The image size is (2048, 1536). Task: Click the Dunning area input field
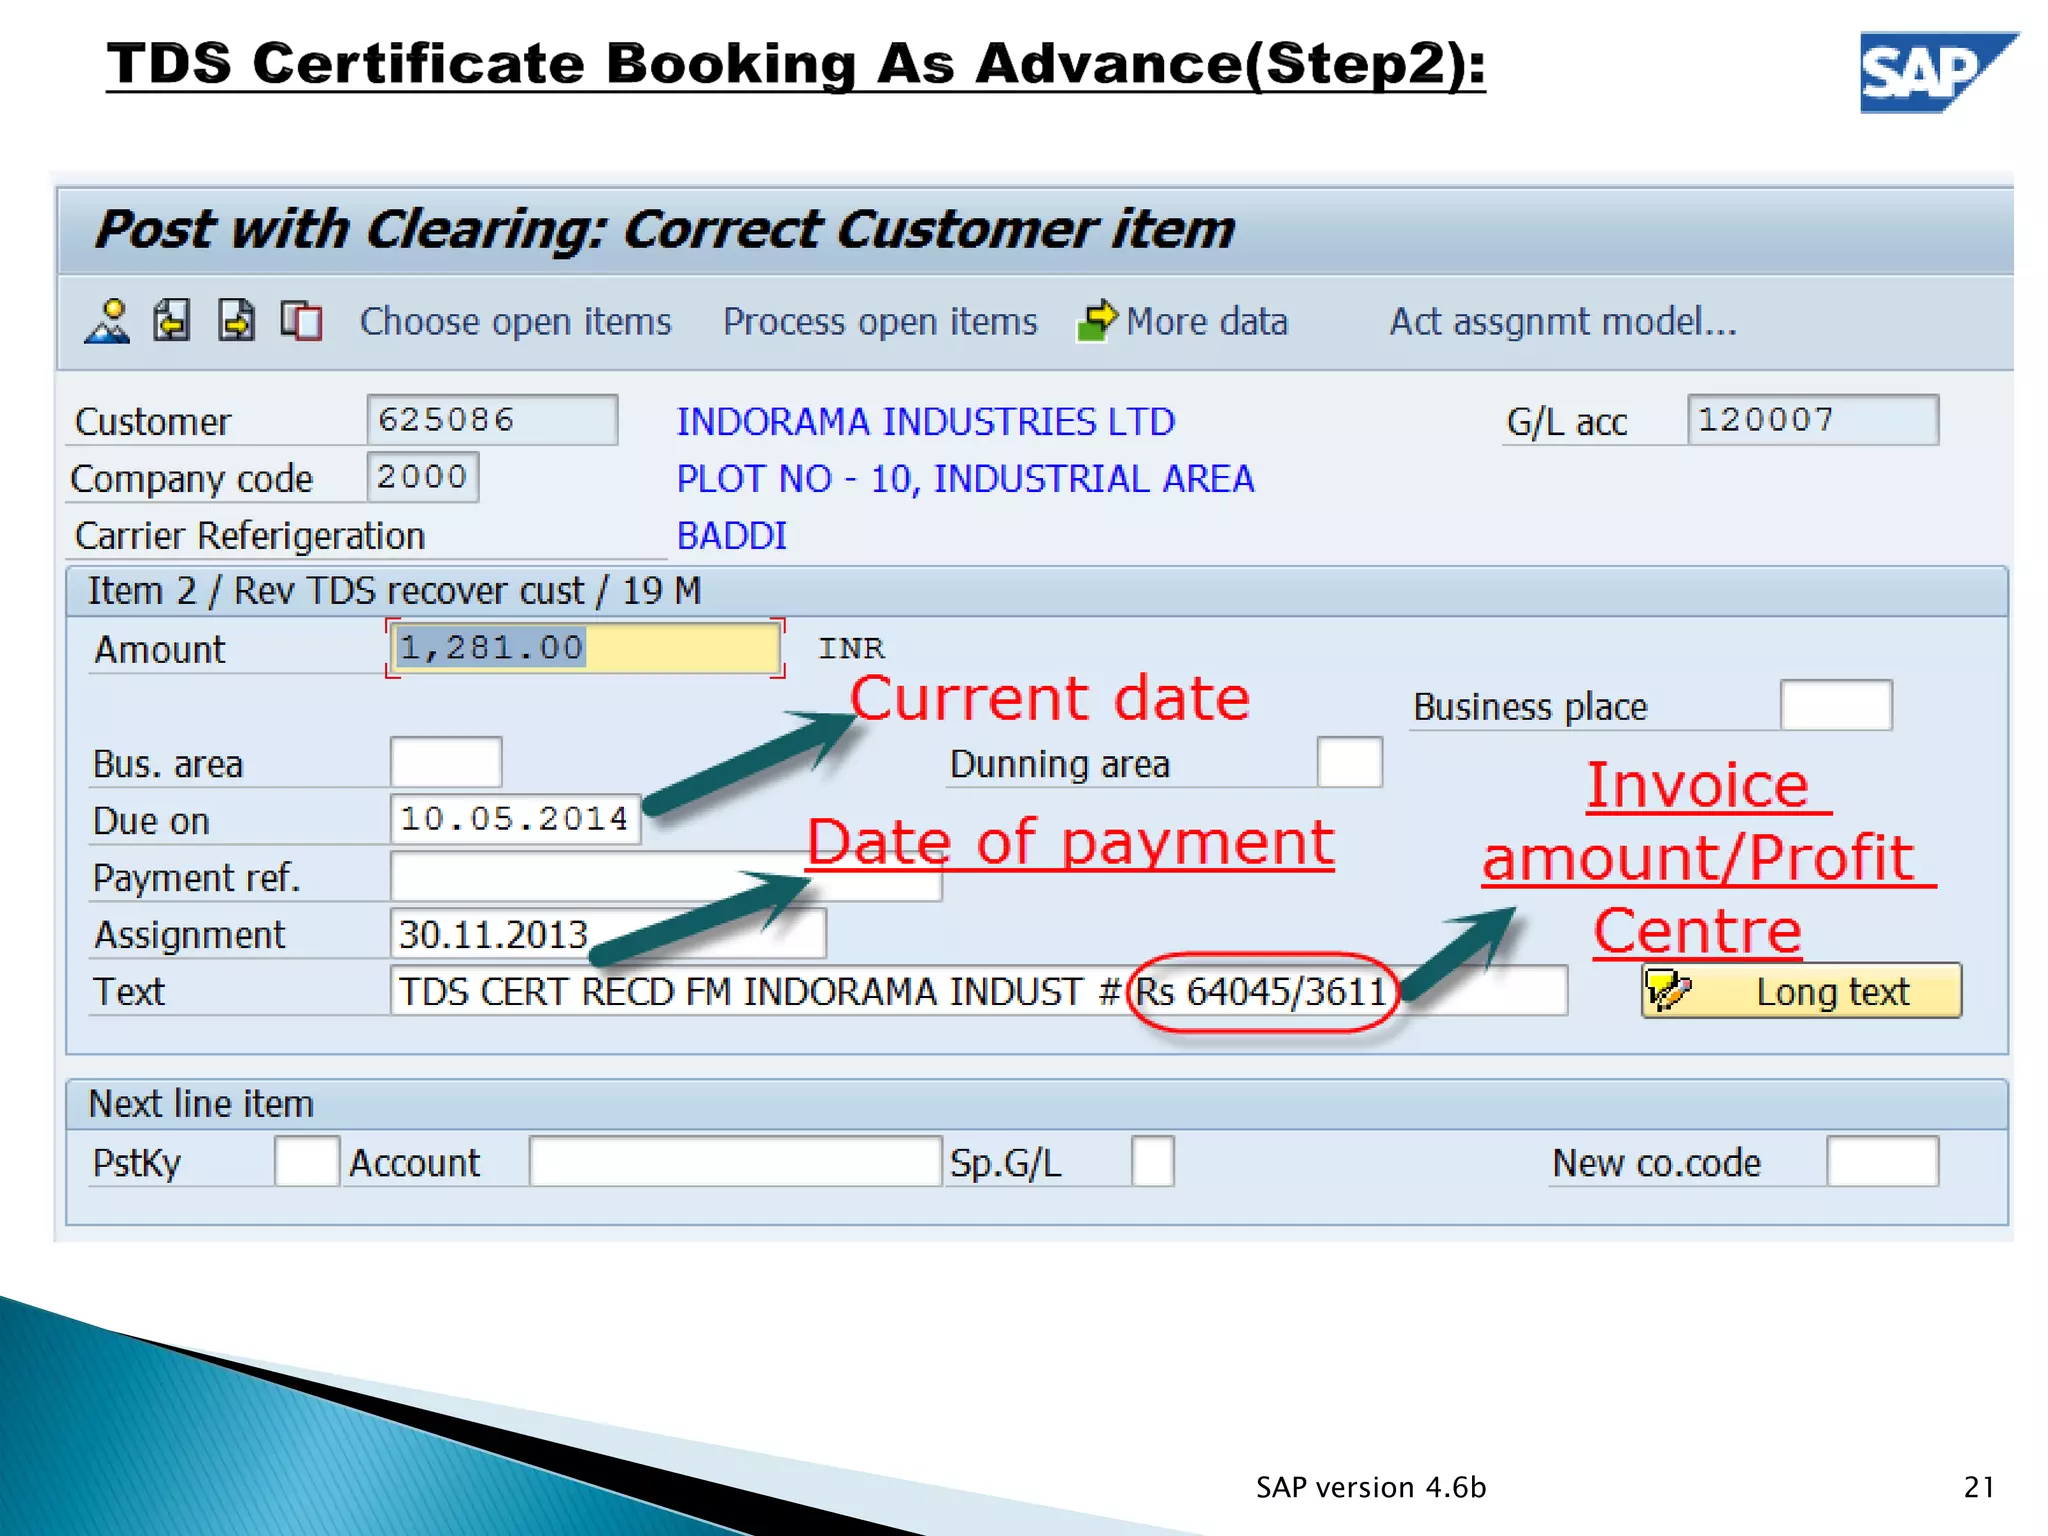[x=1350, y=763]
